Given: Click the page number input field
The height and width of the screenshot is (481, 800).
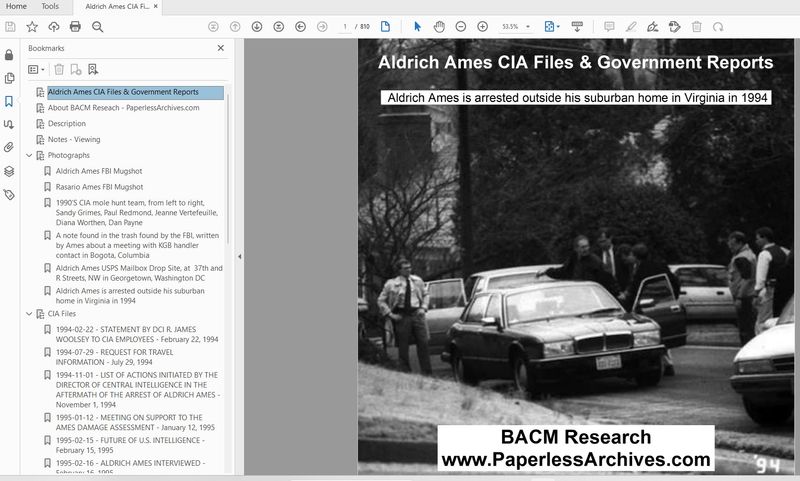Looking at the screenshot, I should tap(346, 27).
